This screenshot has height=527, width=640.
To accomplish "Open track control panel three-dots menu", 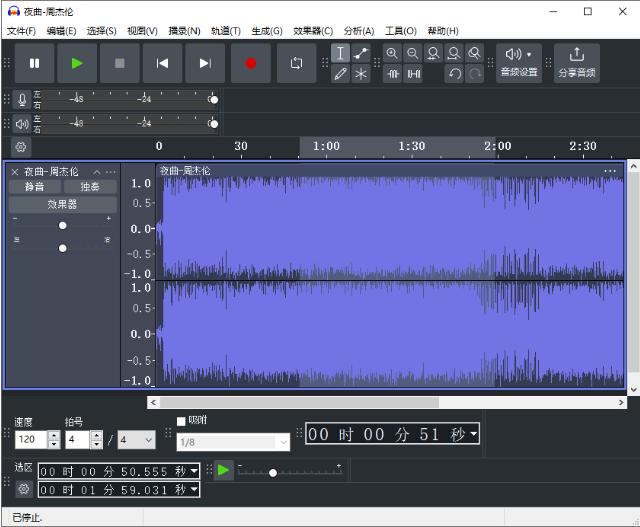I will pos(110,172).
